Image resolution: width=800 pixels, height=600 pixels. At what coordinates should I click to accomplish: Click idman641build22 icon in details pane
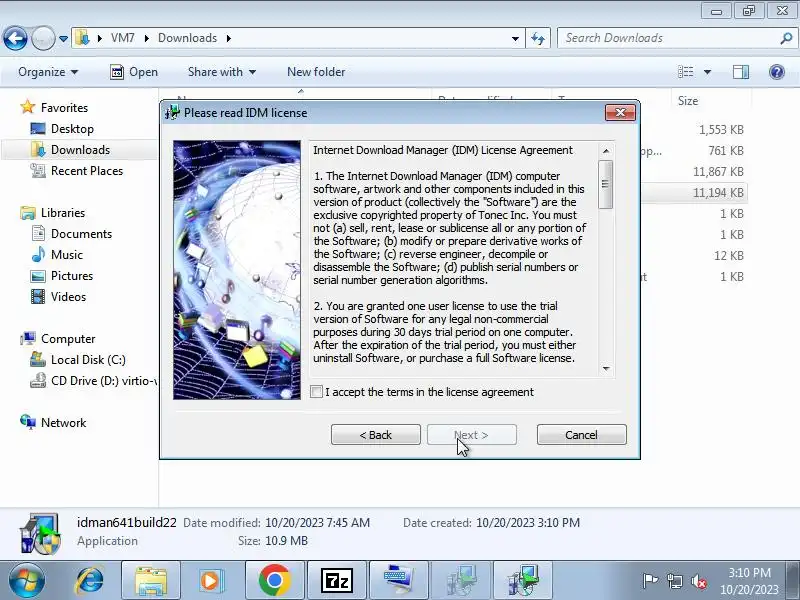pyautogui.click(x=40, y=533)
